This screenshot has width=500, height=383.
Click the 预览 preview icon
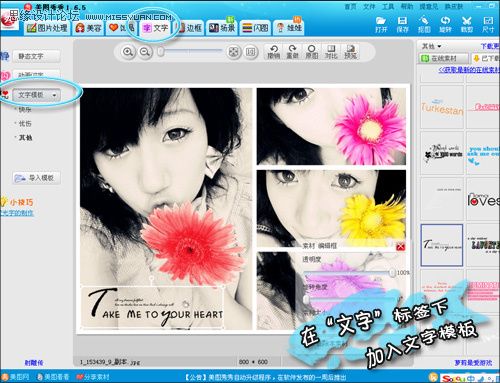click(350, 52)
